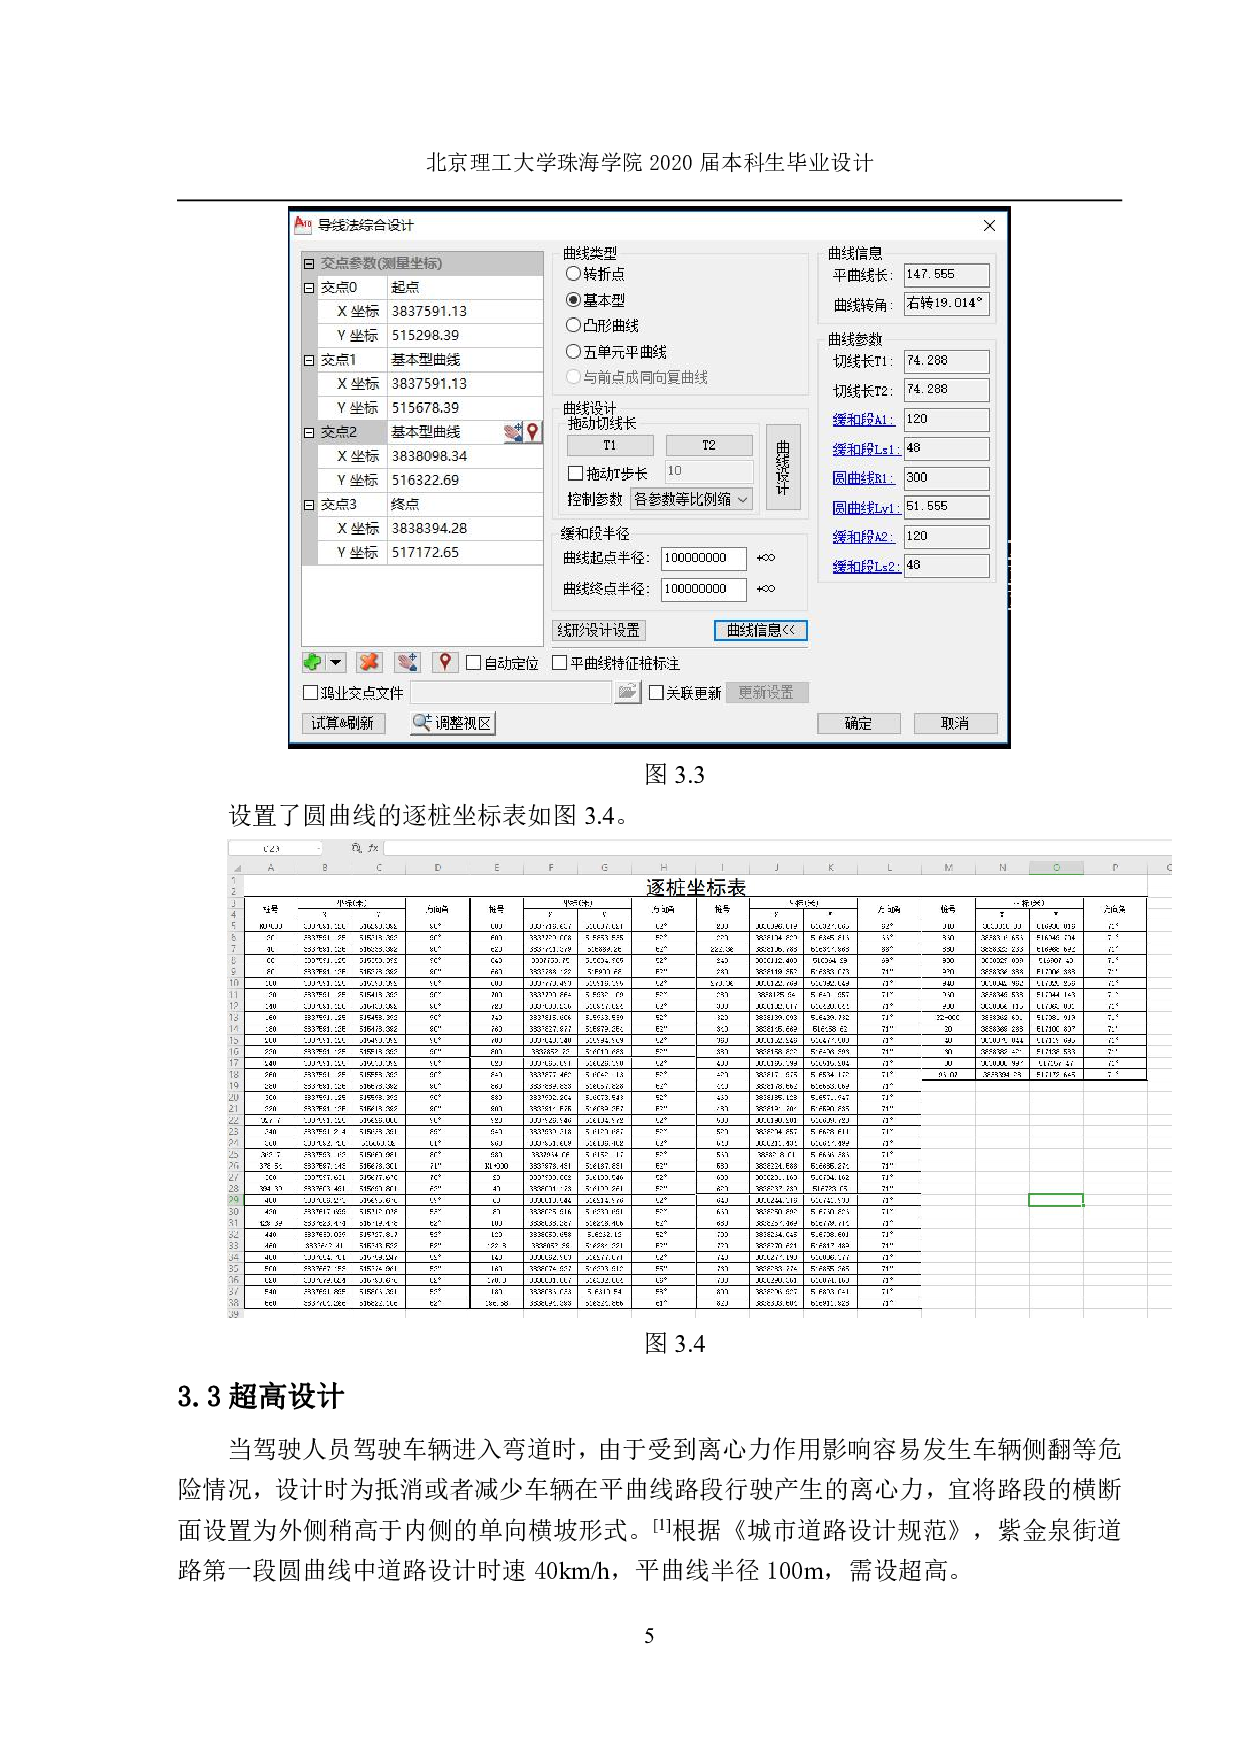Toggle the 鸿业交点文件 checkbox
The height and width of the screenshot is (1754, 1240).
(310, 692)
